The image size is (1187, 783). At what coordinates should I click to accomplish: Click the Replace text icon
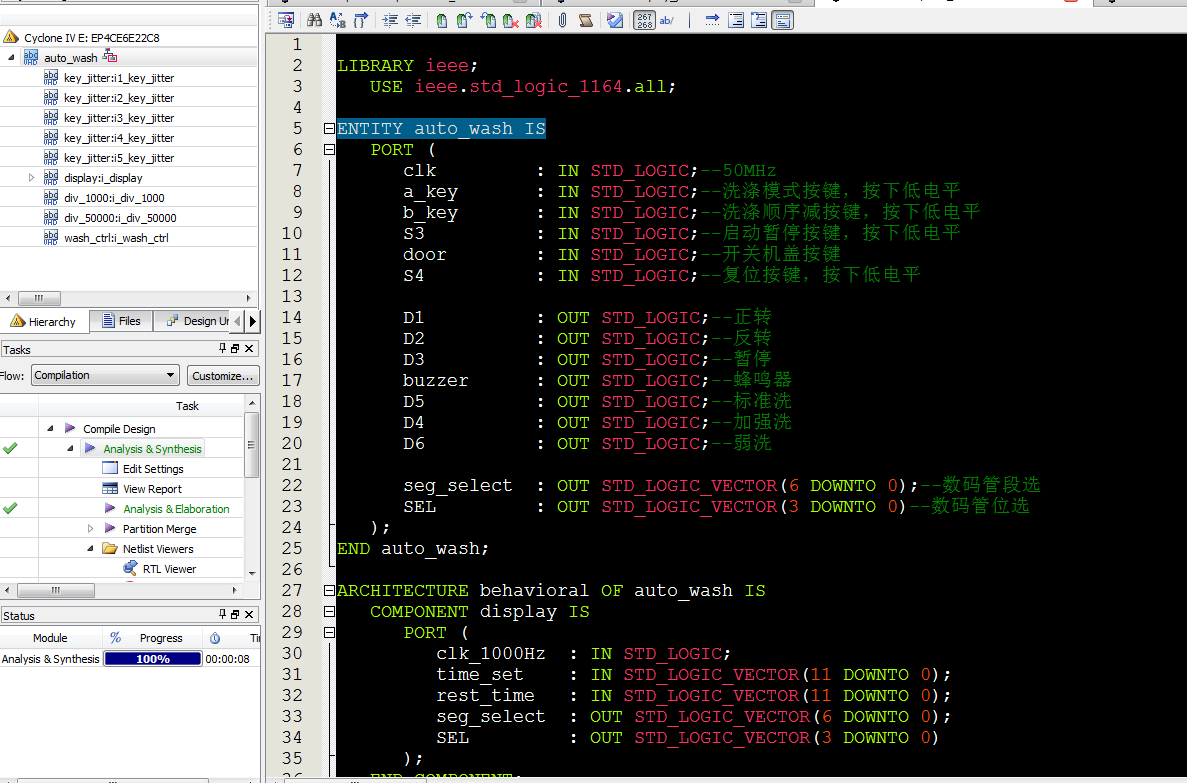pos(337,20)
